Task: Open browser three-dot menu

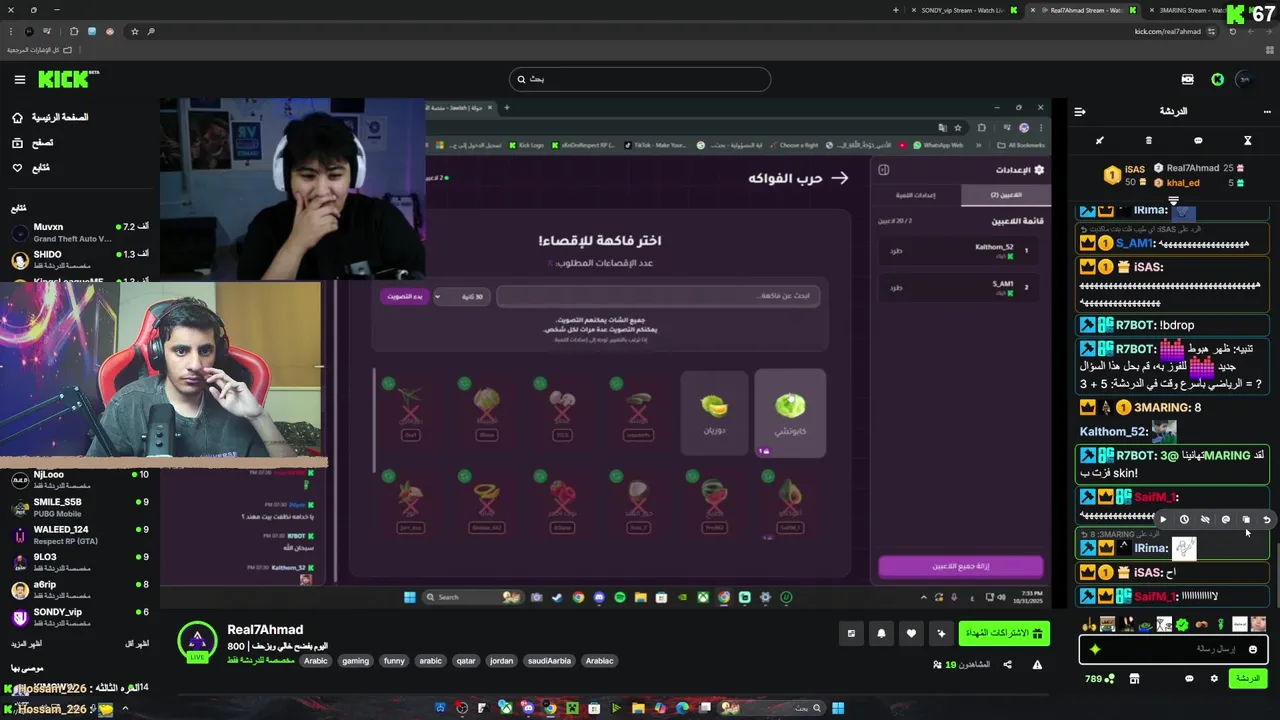Action: tap(10, 31)
